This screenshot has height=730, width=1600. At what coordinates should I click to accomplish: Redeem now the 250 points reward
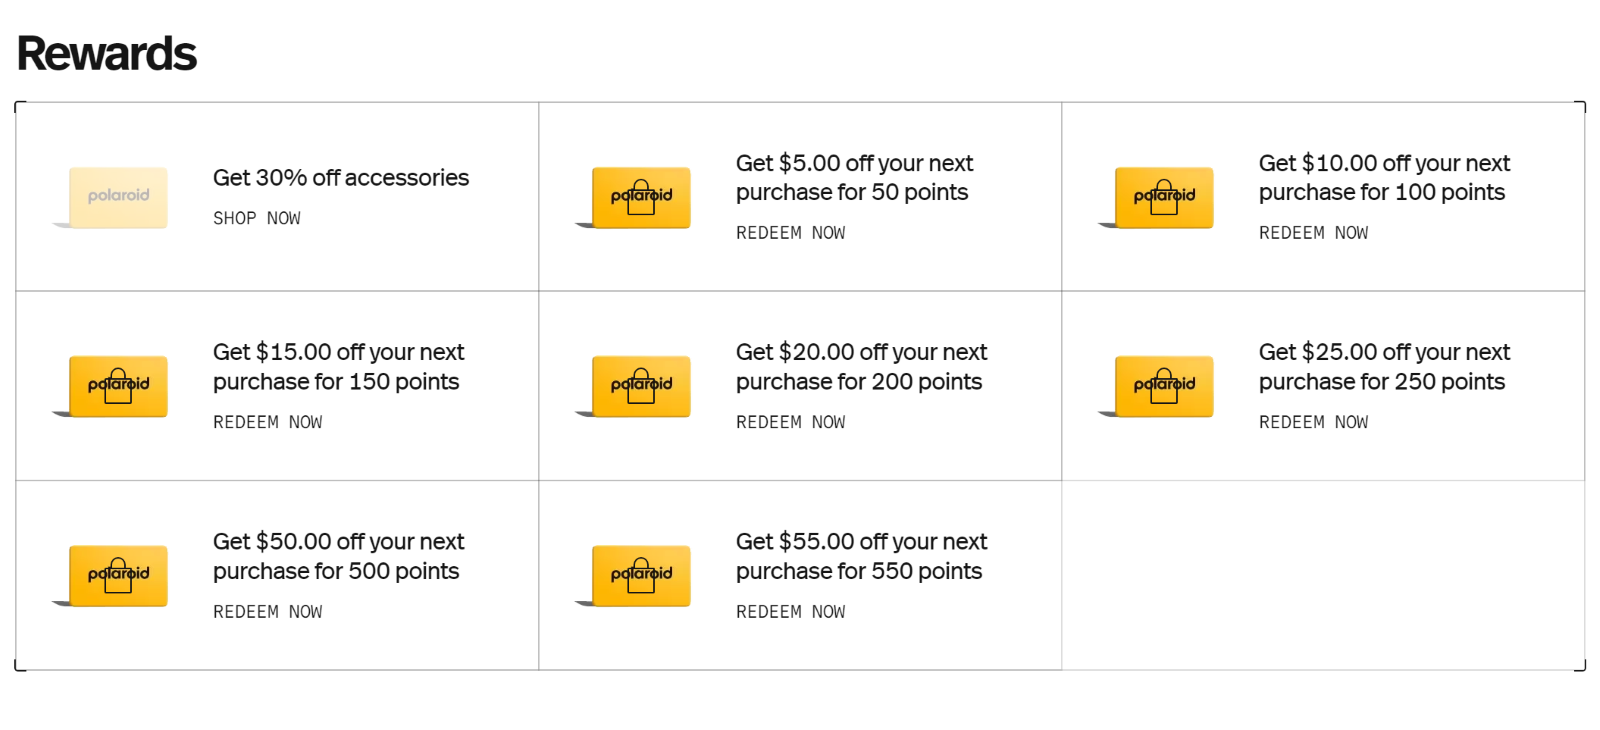coord(1314,422)
